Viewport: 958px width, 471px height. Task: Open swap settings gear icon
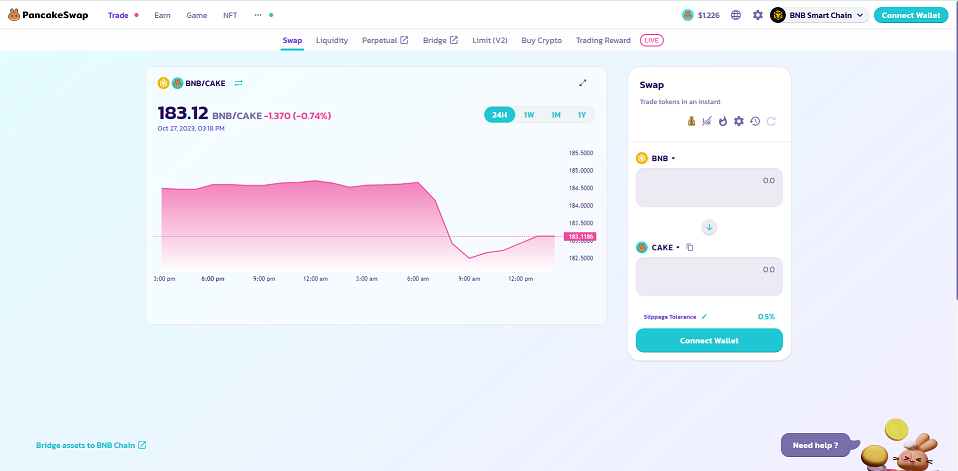pyautogui.click(x=739, y=121)
